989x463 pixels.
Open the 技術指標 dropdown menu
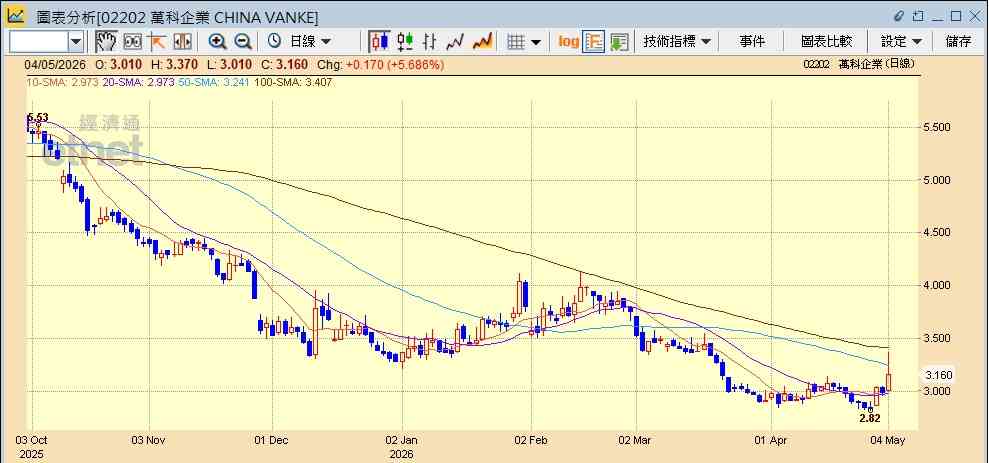pos(677,42)
